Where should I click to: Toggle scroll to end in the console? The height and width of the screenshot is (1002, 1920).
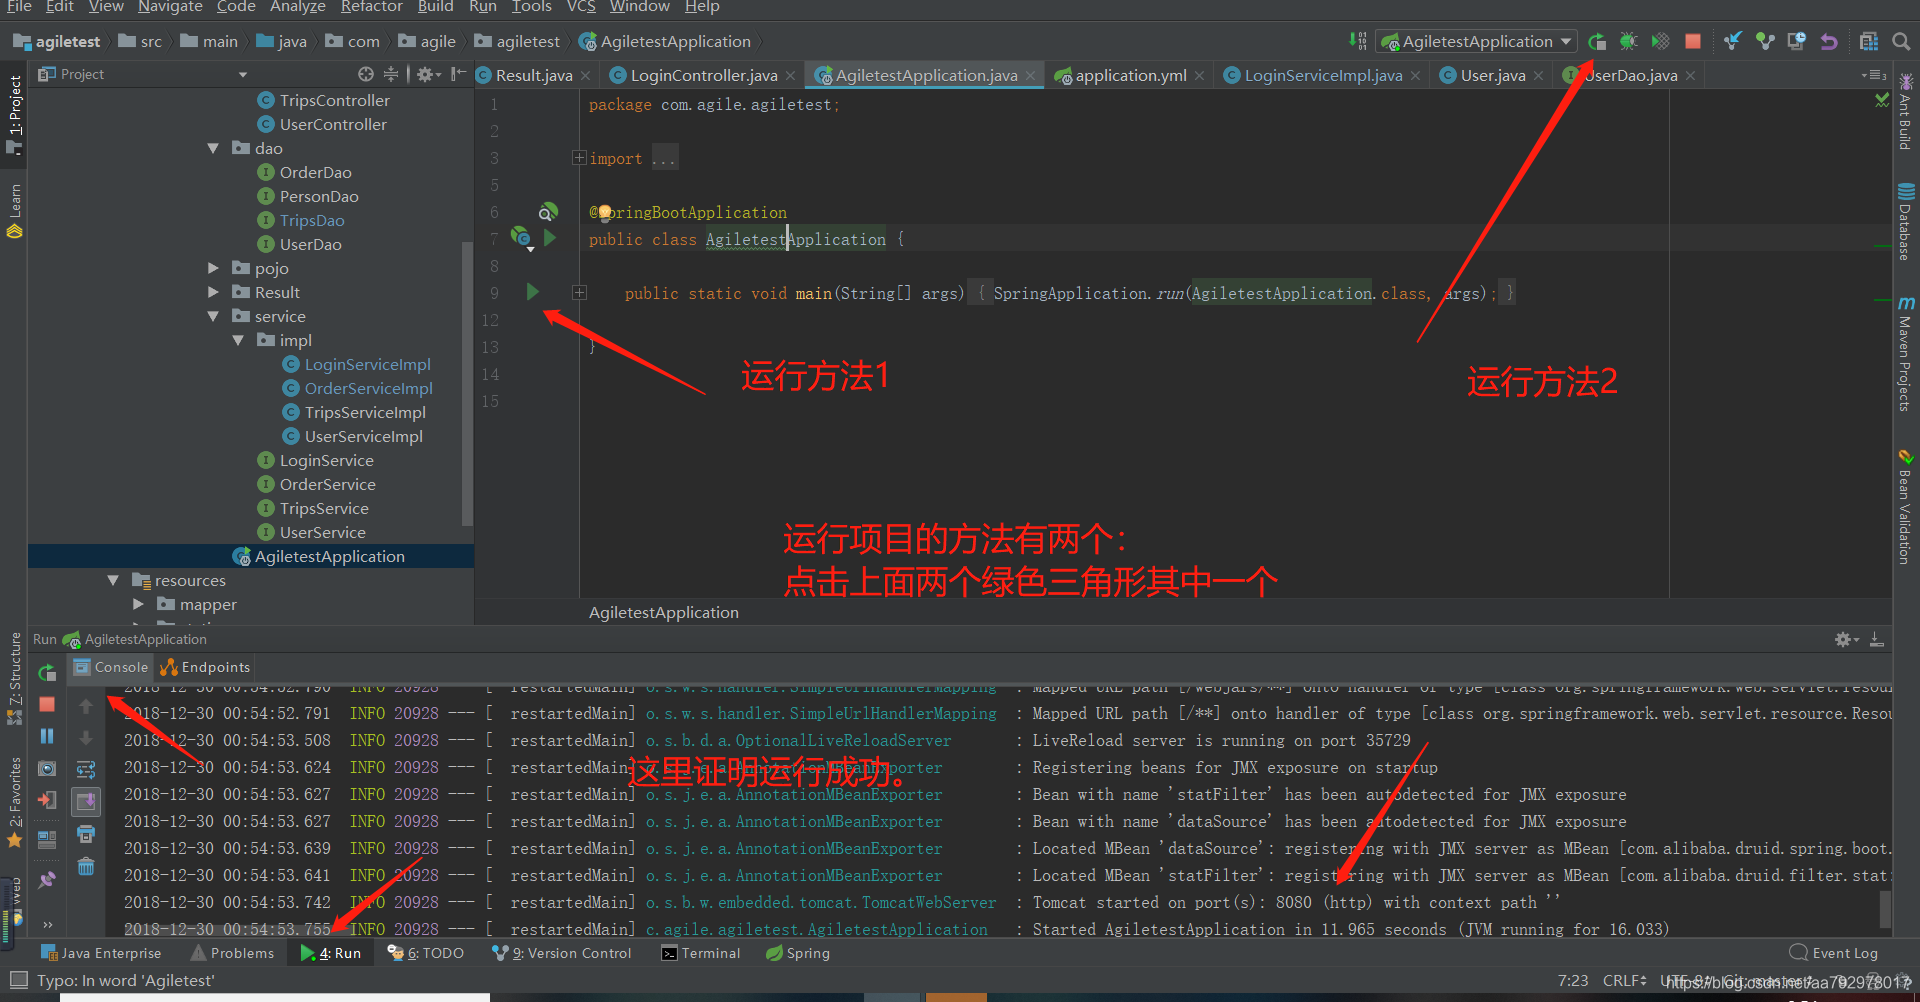(86, 802)
